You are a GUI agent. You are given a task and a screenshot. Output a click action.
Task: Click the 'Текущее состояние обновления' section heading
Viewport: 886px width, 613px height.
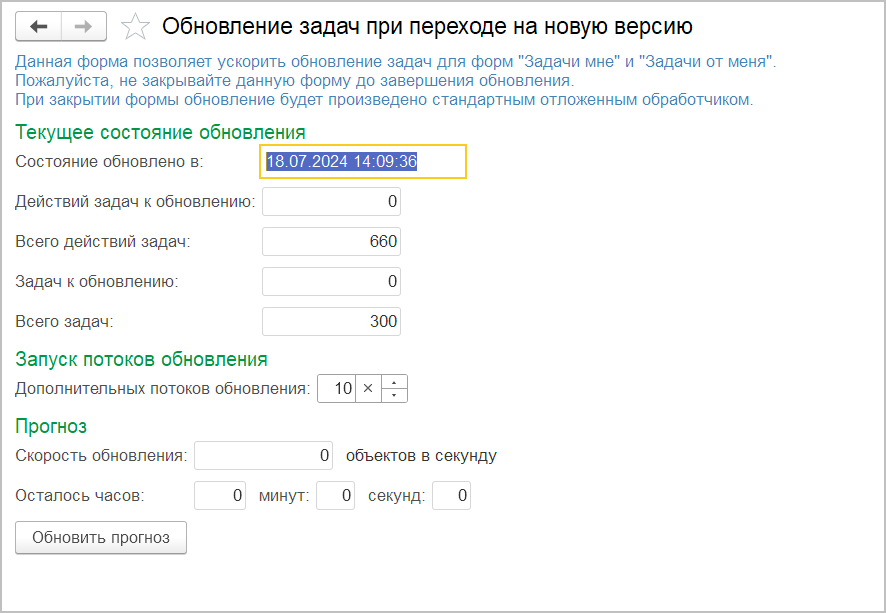160,132
